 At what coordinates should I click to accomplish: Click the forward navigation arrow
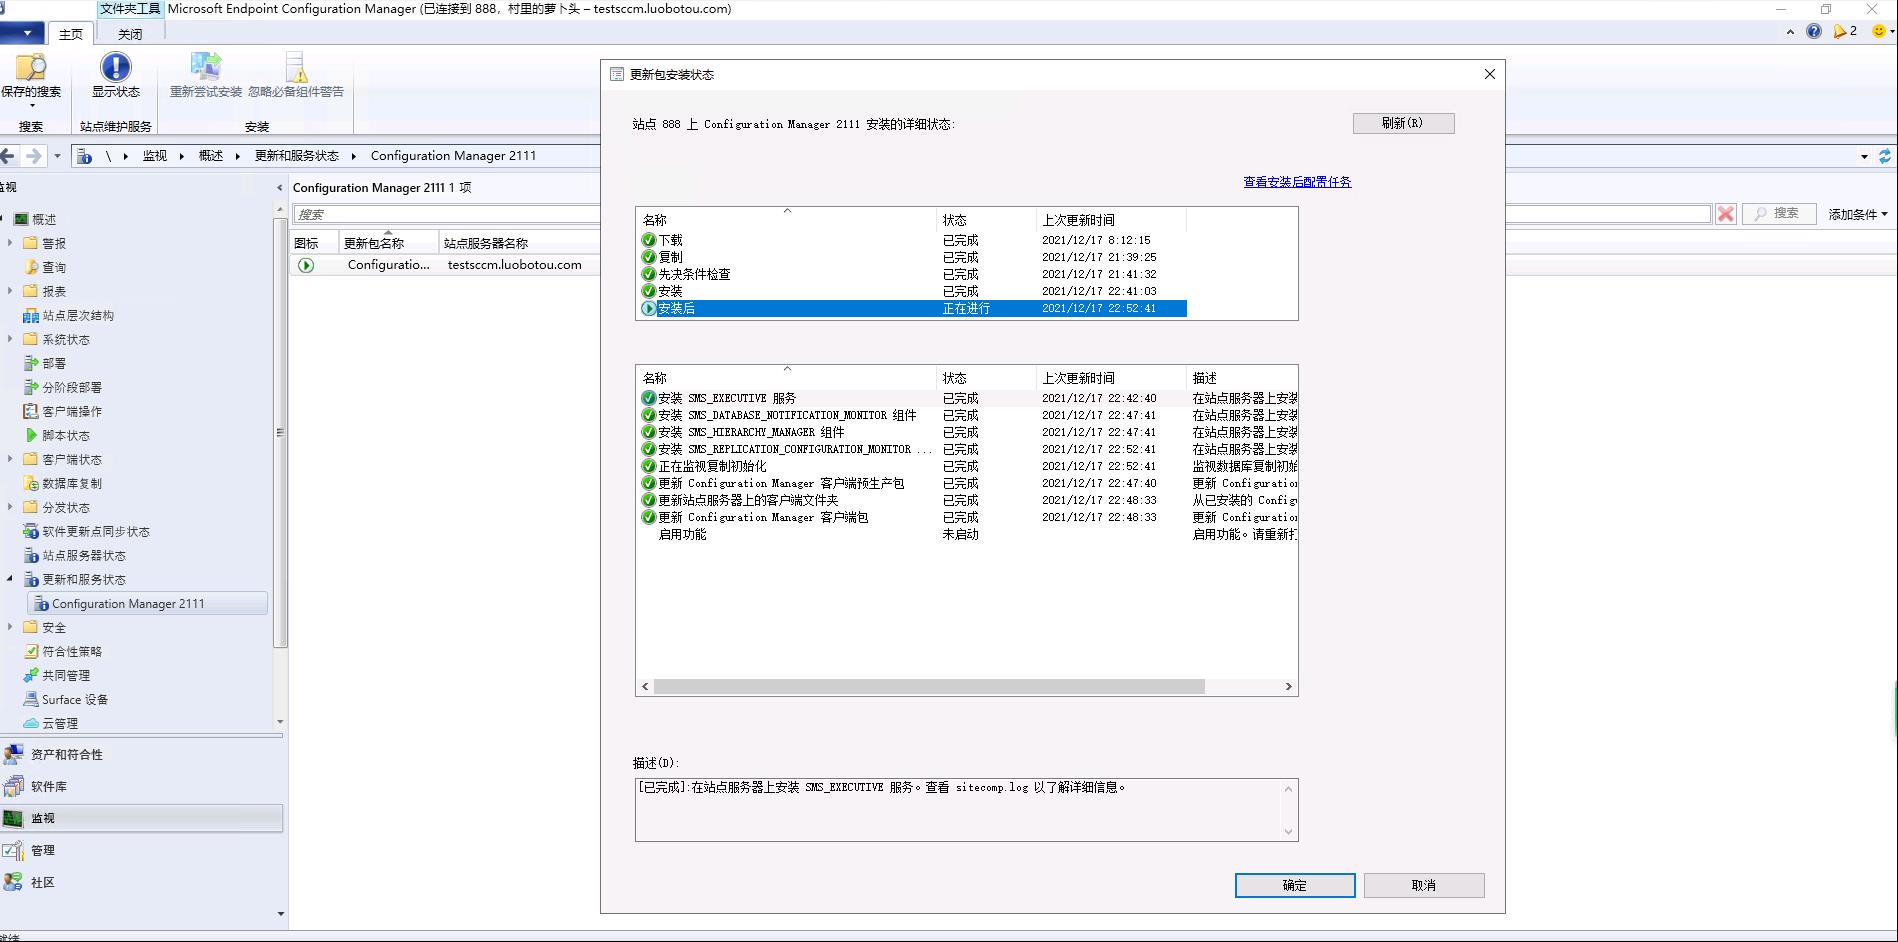pos(33,156)
